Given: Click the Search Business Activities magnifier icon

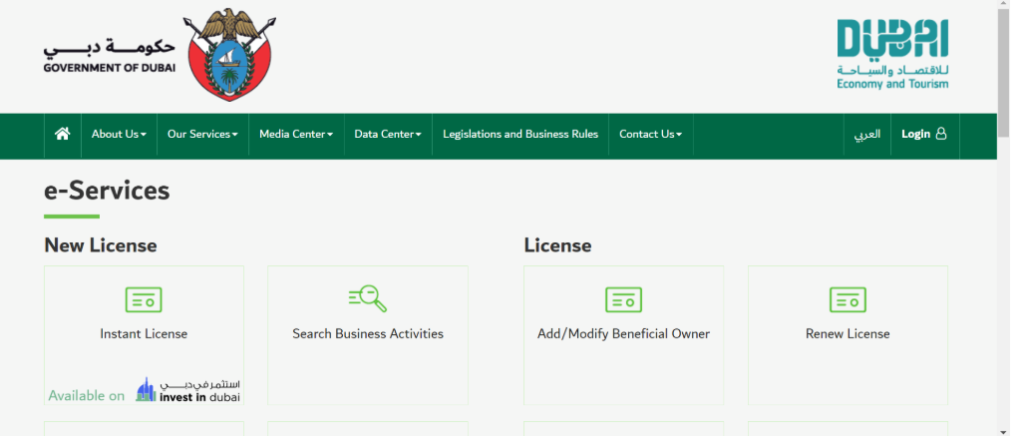Looking at the screenshot, I should point(367,298).
